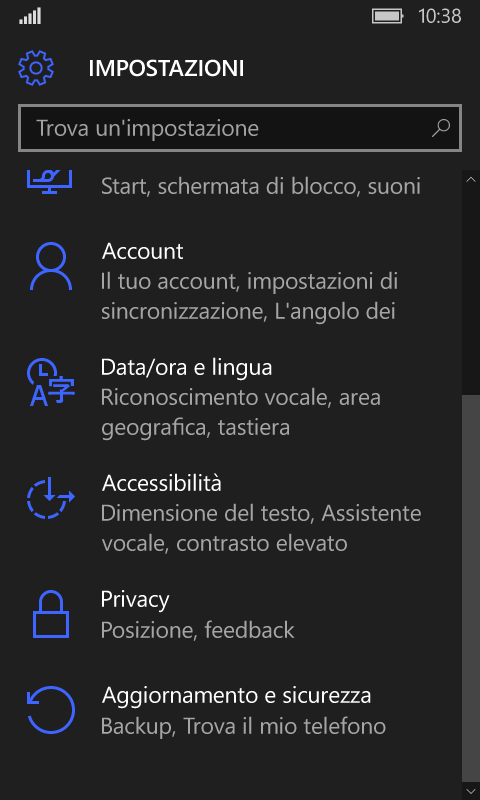Tap the Impostazioni gear icon
The height and width of the screenshot is (800, 480).
point(36,67)
